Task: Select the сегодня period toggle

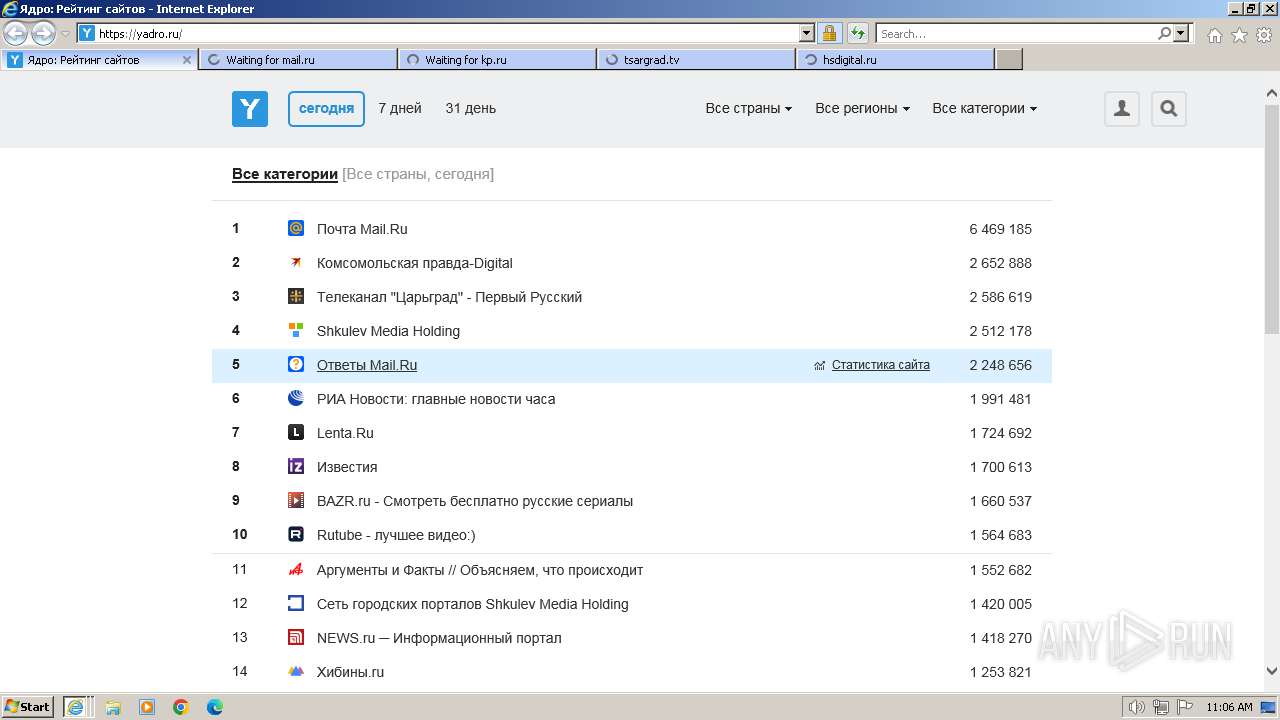Action: [x=326, y=109]
